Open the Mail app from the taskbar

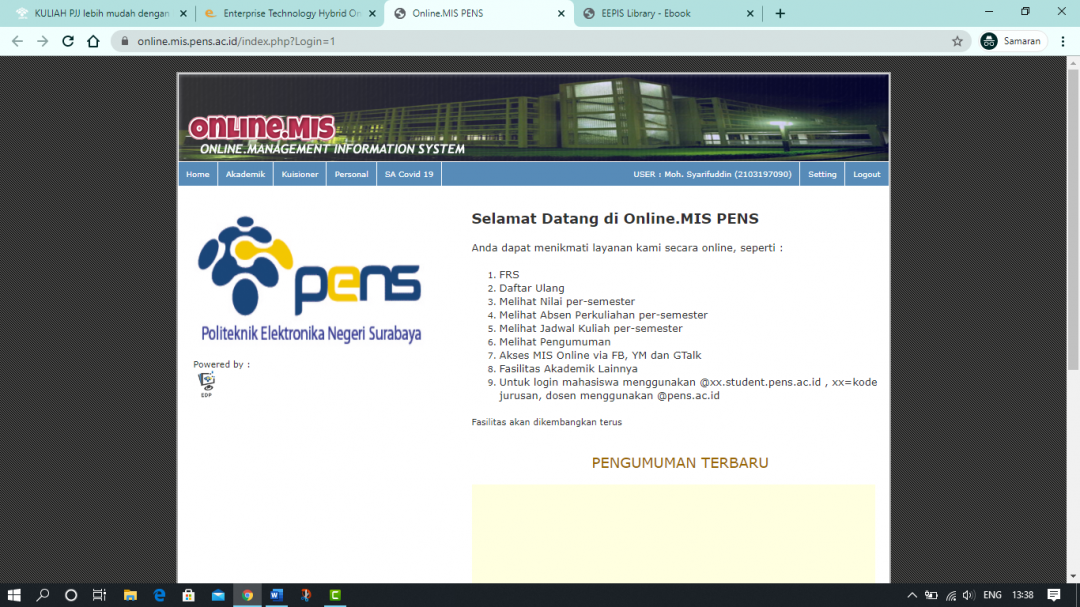click(217, 595)
